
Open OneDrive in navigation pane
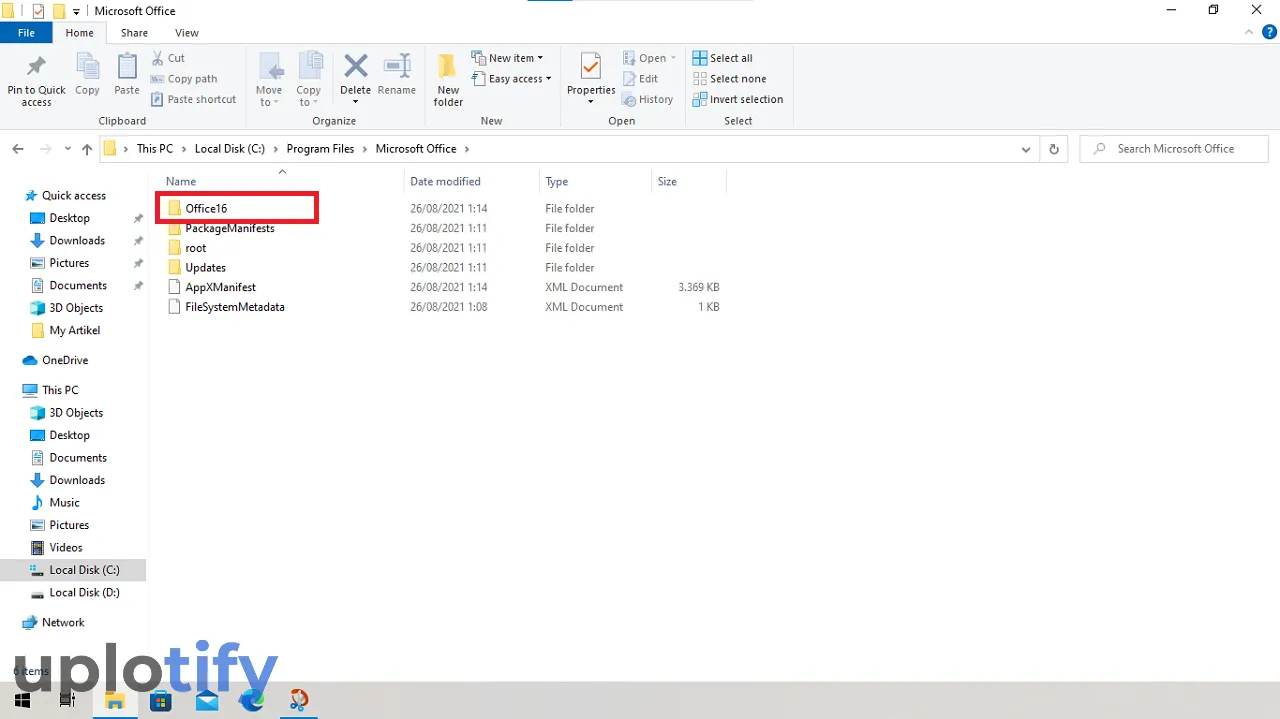[x=65, y=360]
